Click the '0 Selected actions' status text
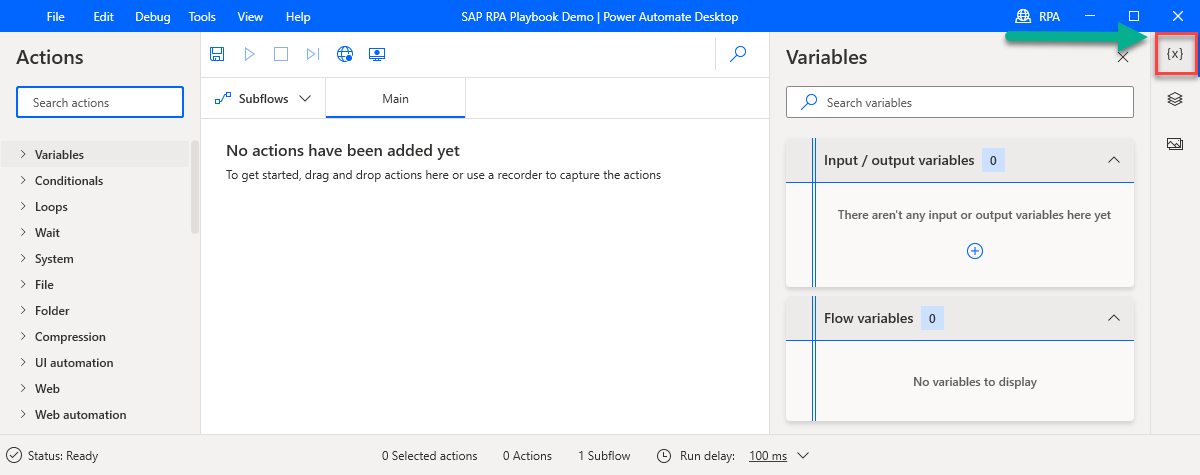The width and height of the screenshot is (1200, 475). pyautogui.click(x=430, y=456)
